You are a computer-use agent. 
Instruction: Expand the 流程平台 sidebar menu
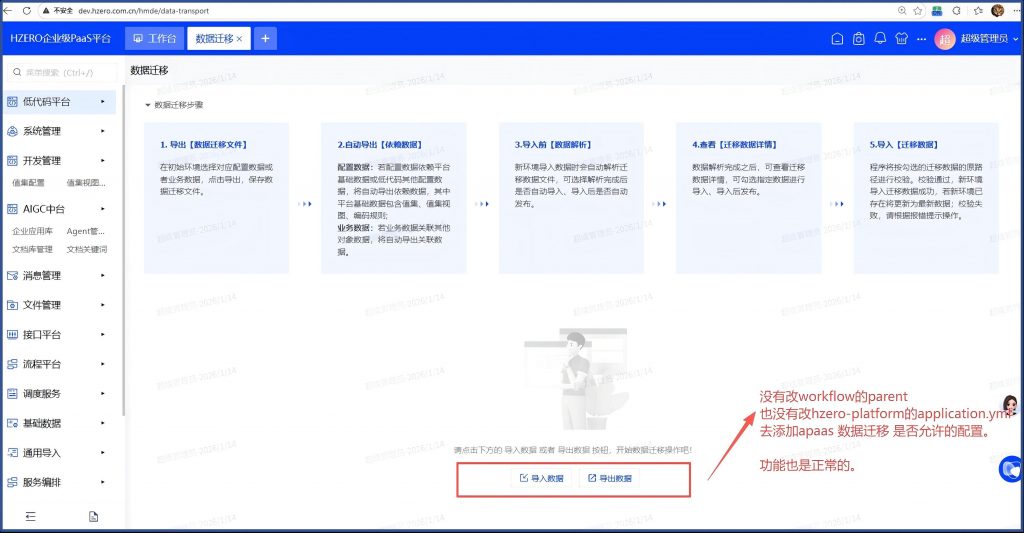pyautogui.click(x=58, y=364)
